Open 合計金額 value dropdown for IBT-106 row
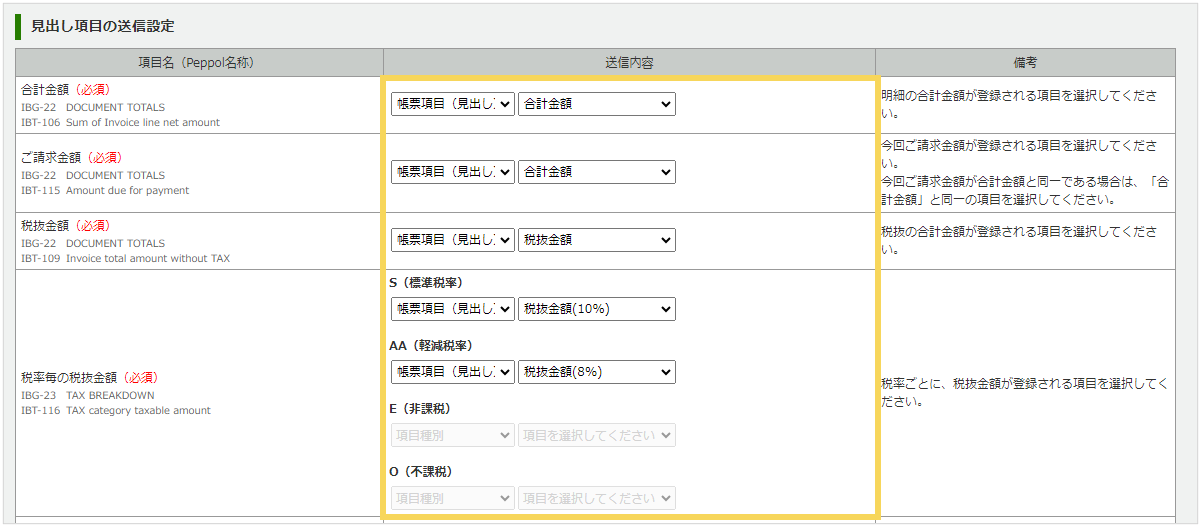The image size is (1201, 528). click(596, 104)
